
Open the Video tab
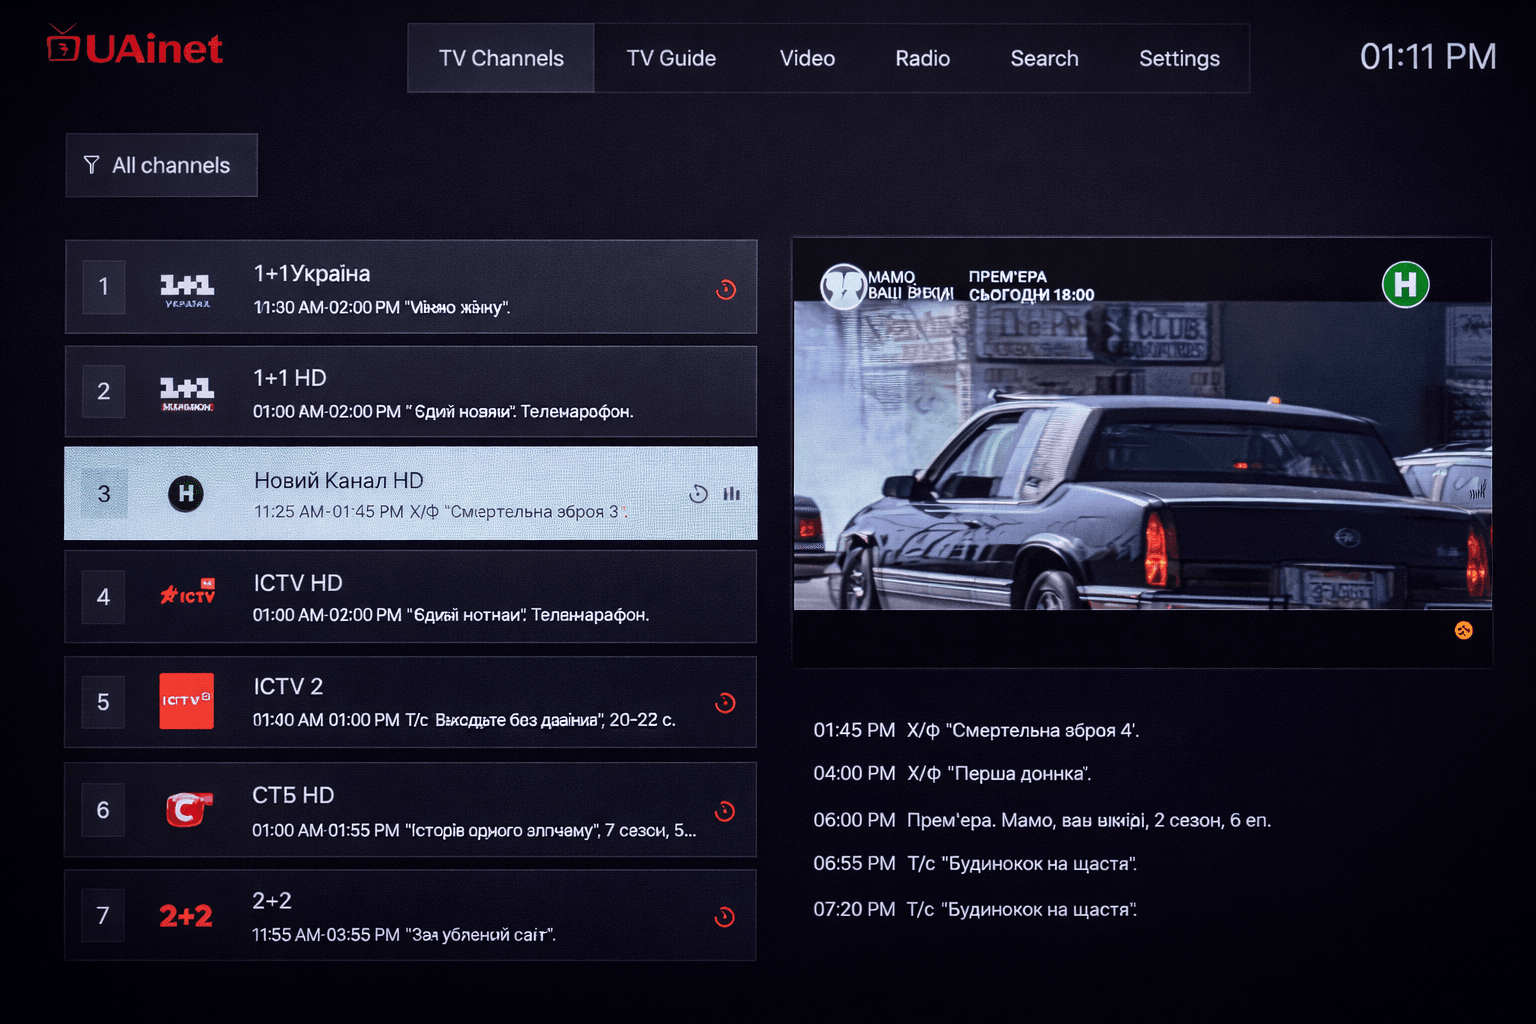[807, 58]
